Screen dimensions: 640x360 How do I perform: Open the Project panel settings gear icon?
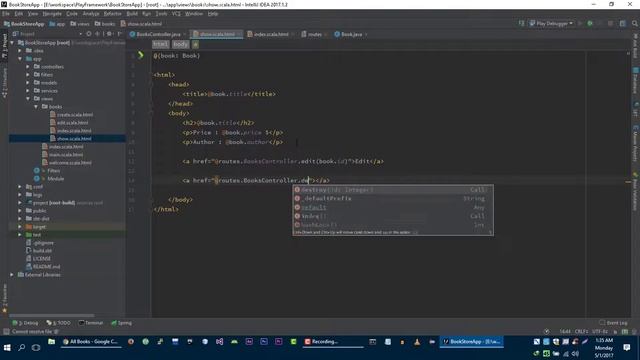109,34
